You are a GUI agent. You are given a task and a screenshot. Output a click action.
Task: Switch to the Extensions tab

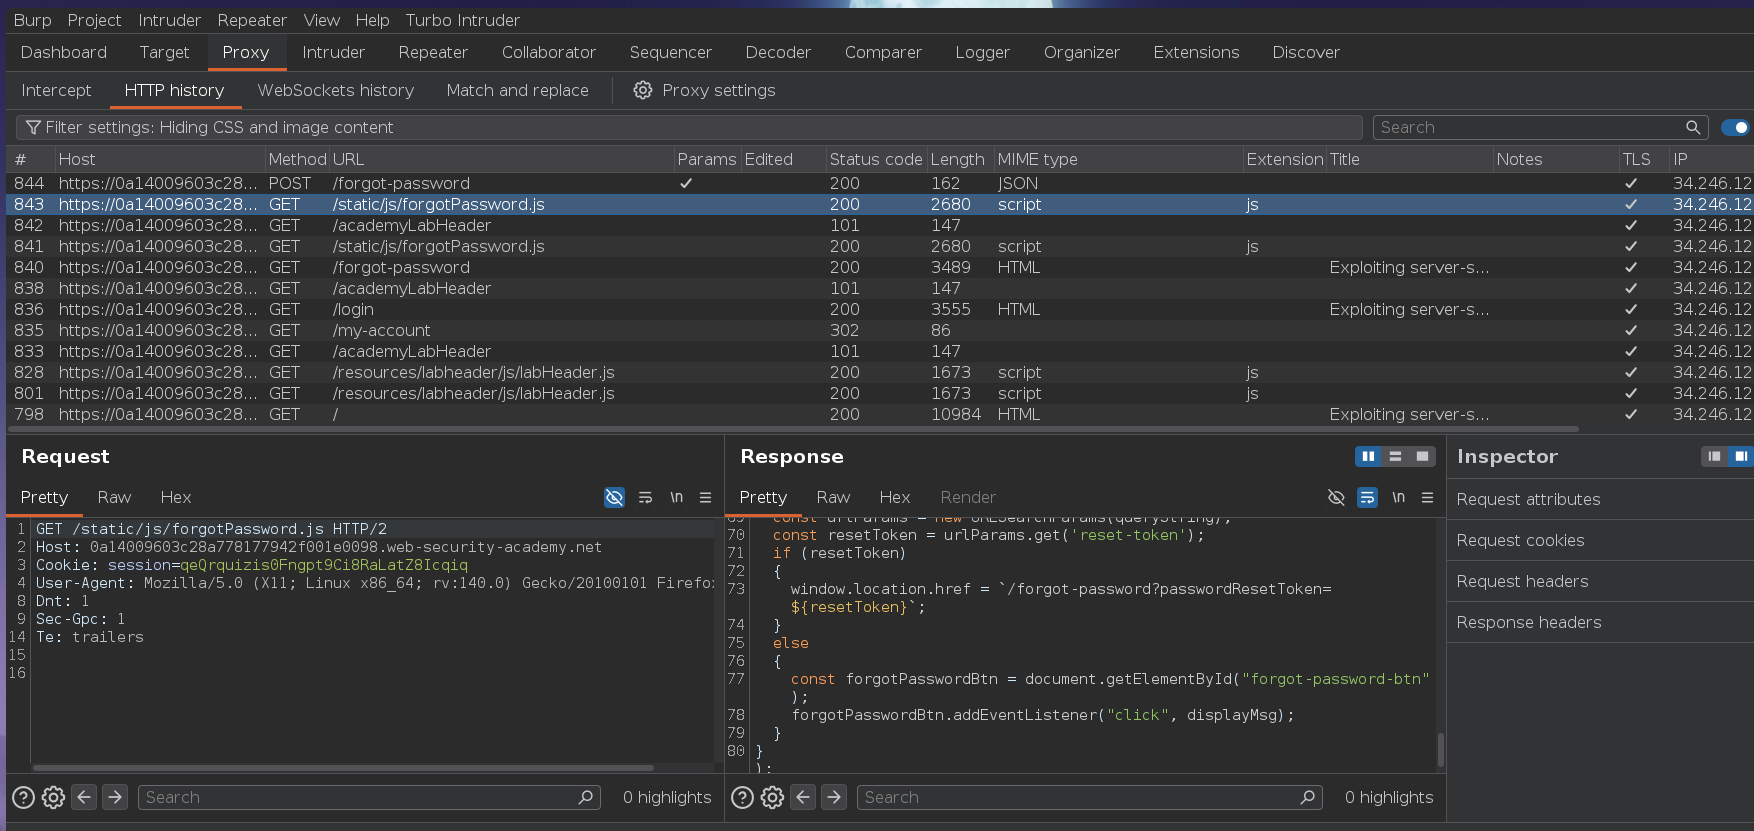pos(1196,52)
